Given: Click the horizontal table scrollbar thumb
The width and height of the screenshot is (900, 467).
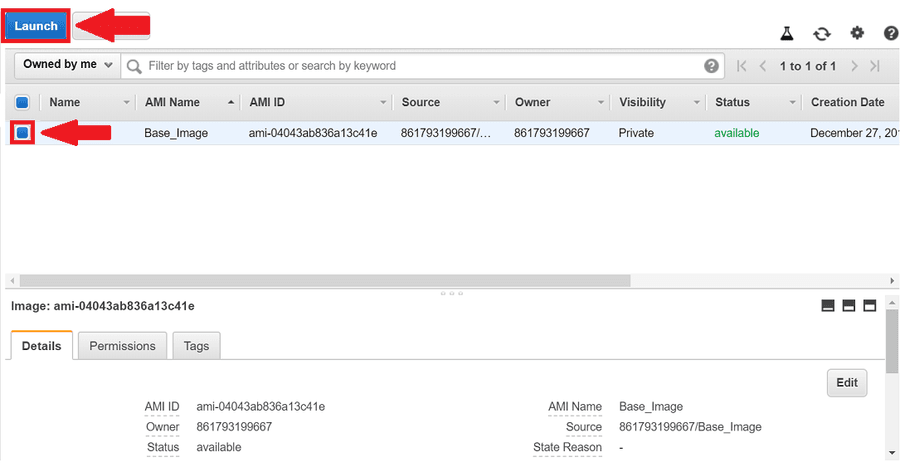Looking at the screenshot, I should click(325, 281).
